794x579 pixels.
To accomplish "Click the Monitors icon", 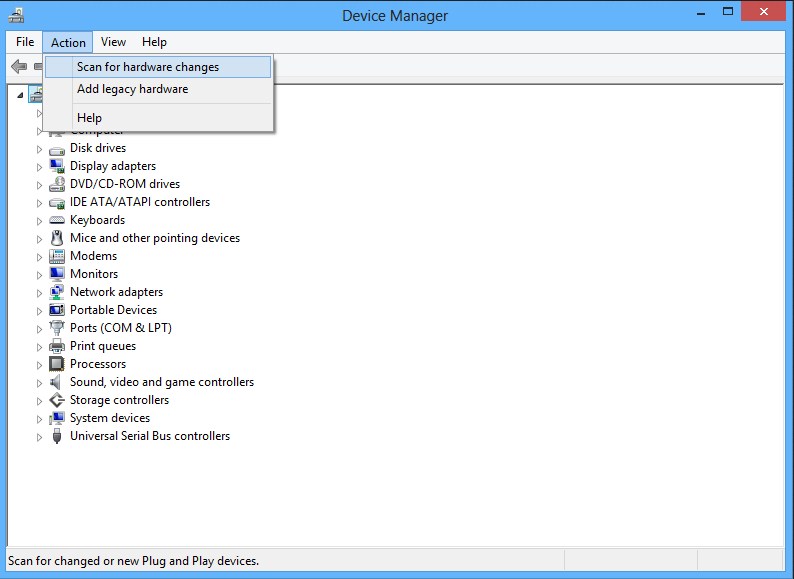I will click(57, 274).
